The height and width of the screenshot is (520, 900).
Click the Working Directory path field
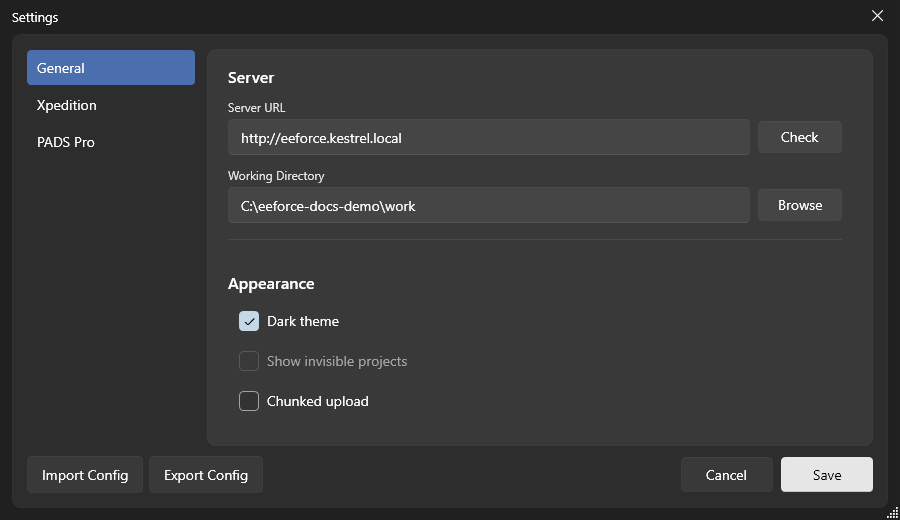pyautogui.click(x=488, y=205)
